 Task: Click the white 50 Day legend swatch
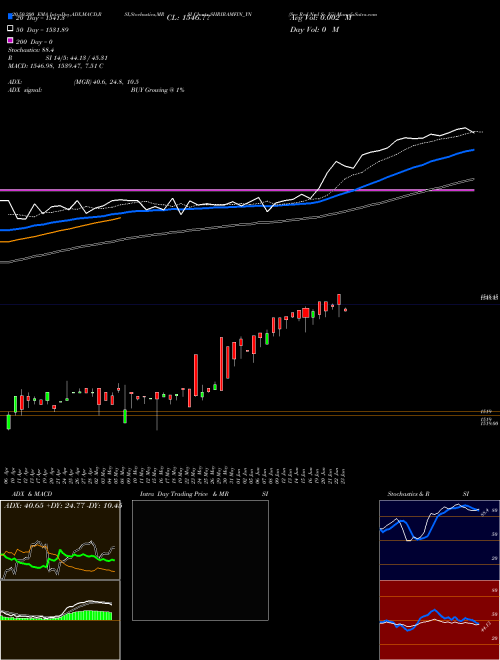[x=11, y=29]
